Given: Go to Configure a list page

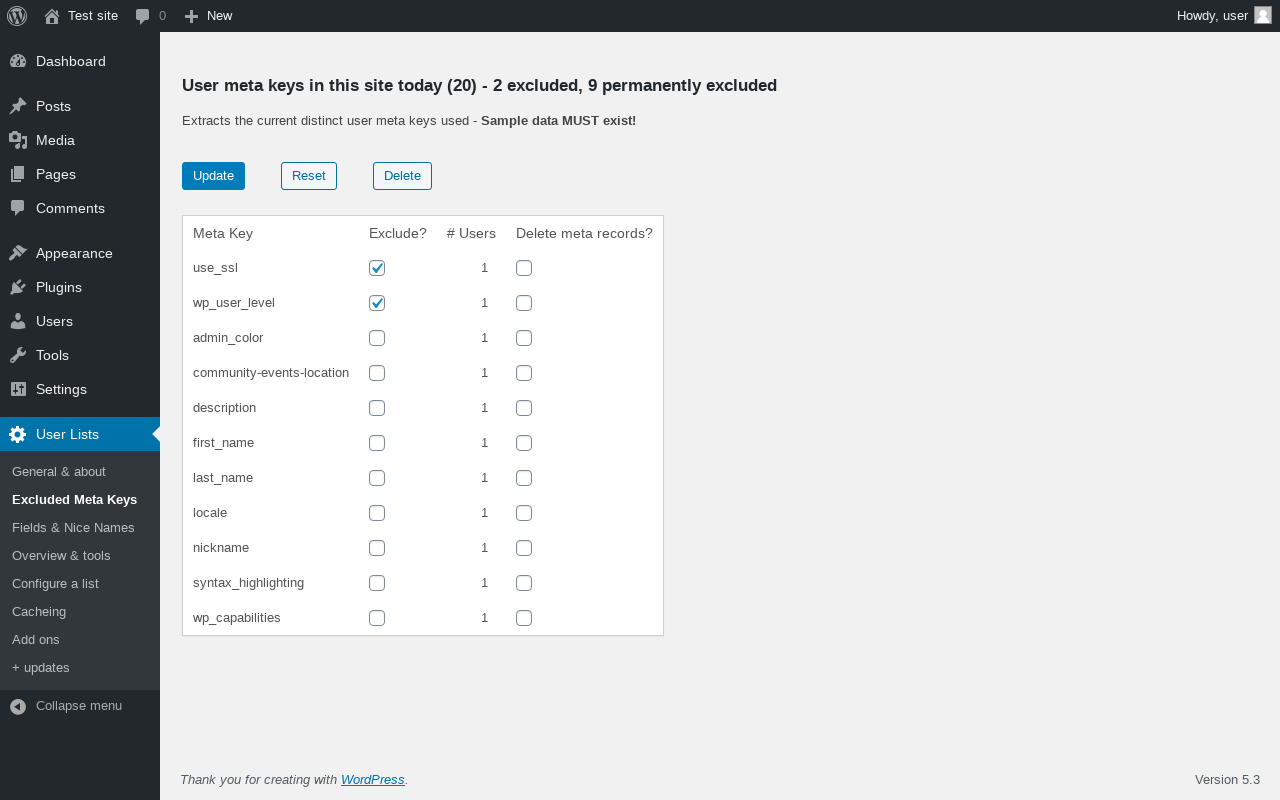Looking at the screenshot, I should tap(55, 583).
